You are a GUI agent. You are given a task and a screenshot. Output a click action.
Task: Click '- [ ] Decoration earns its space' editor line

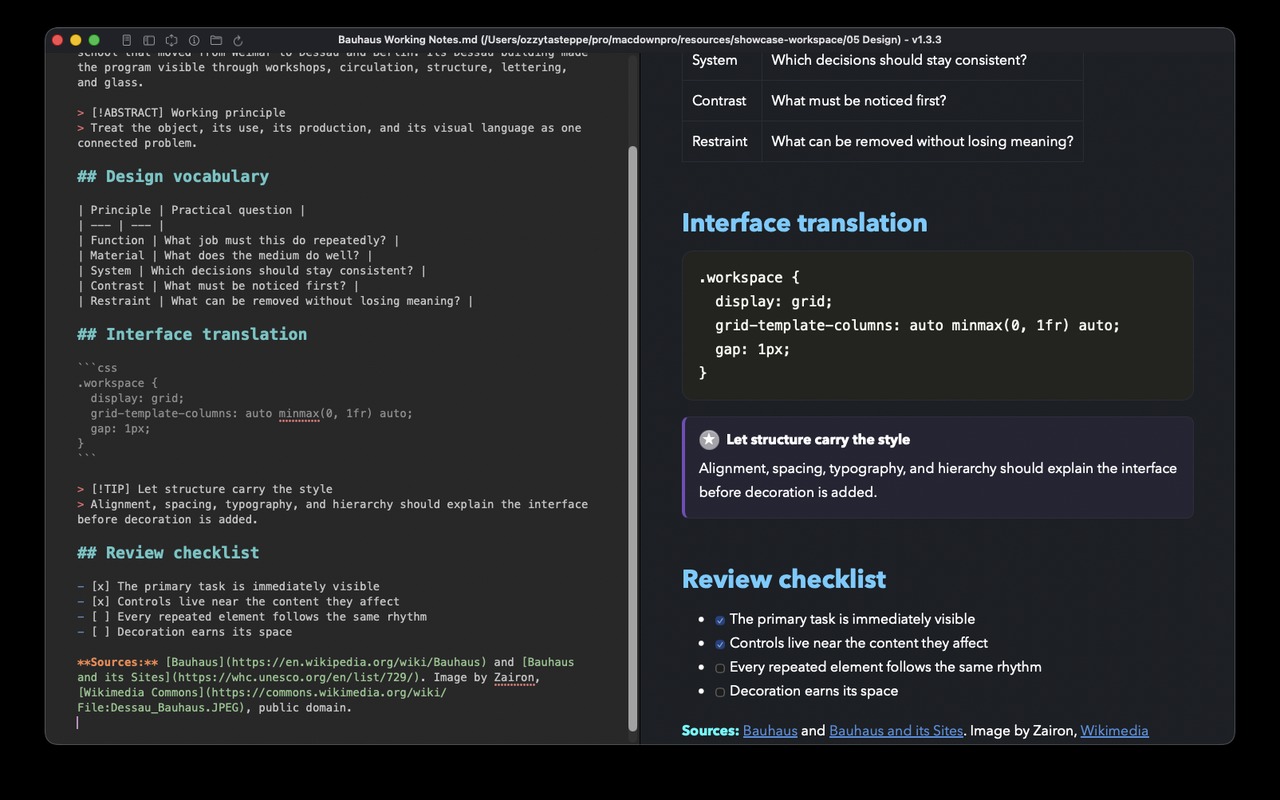click(x=184, y=632)
